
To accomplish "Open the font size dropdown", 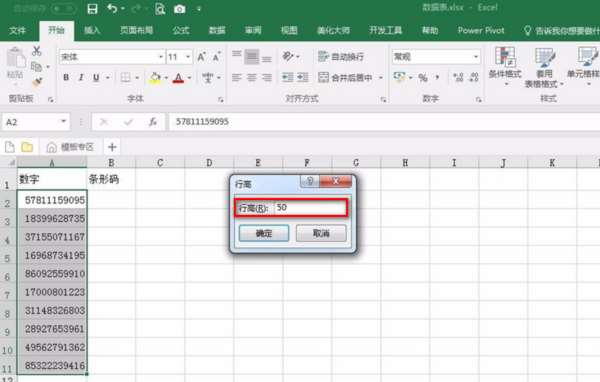I will pos(188,57).
